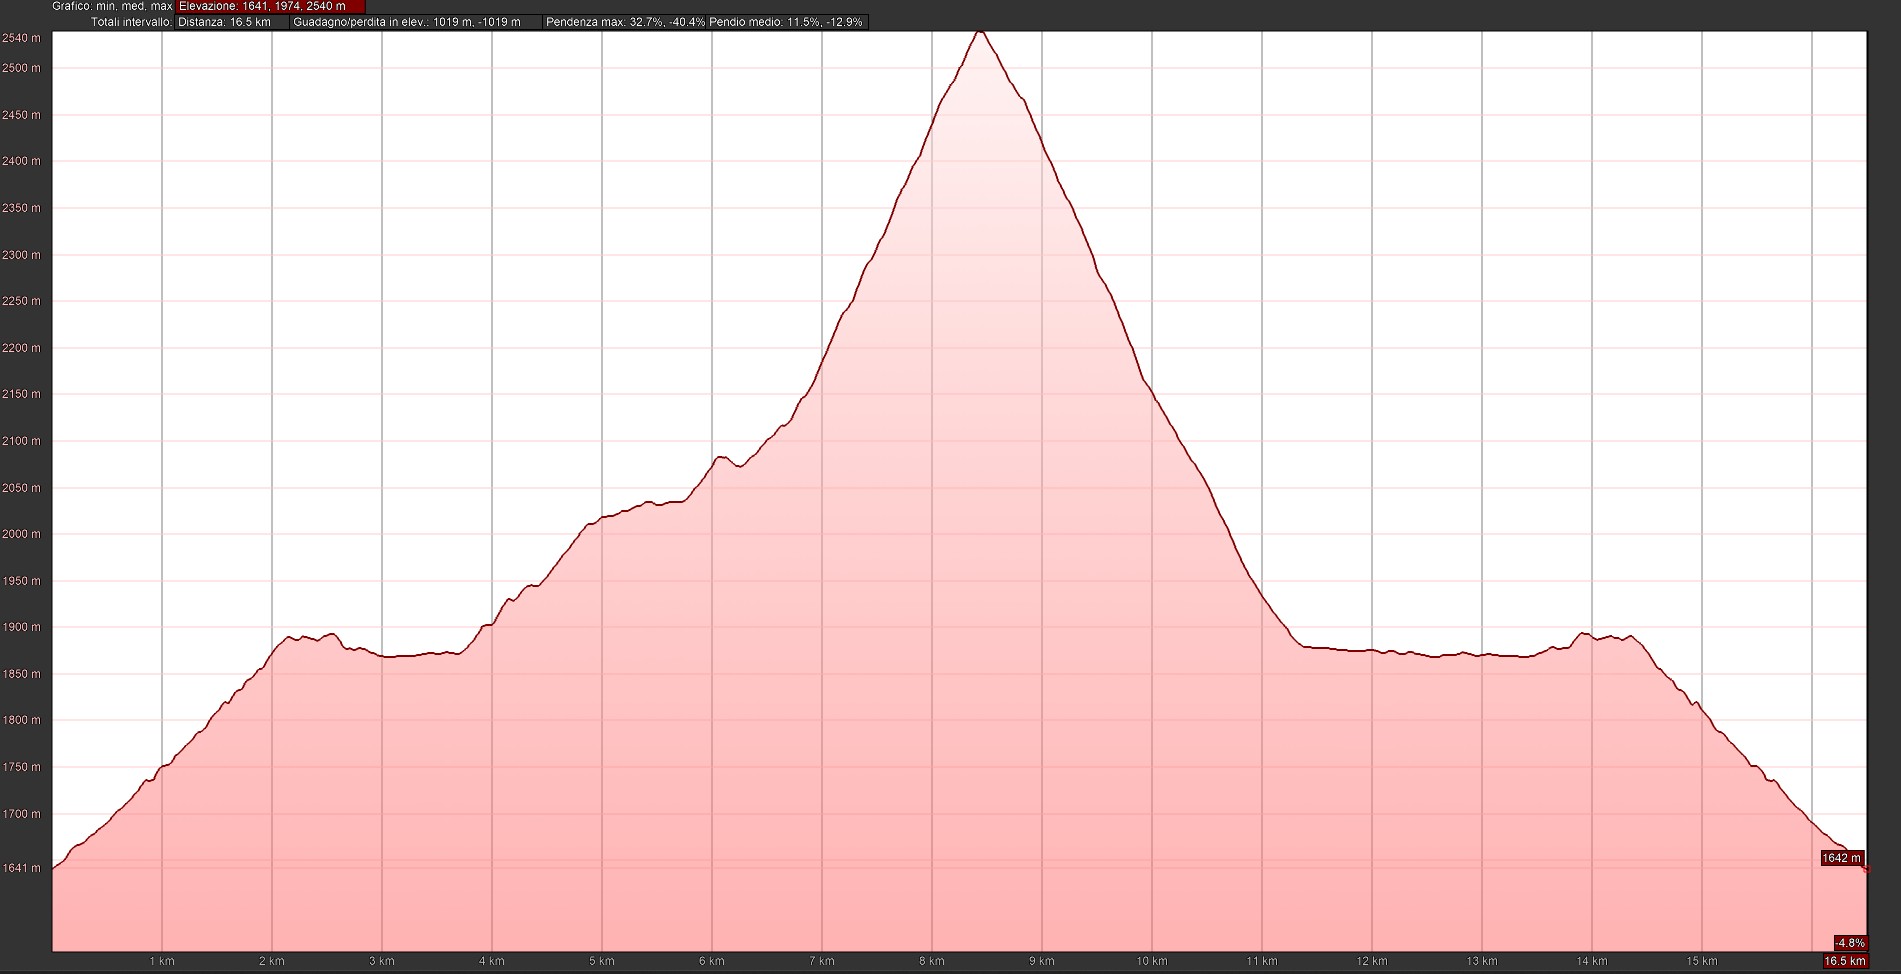Click the 'Grafico: min. med. max' label
This screenshot has height=974, width=1901.
coord(112,6)
